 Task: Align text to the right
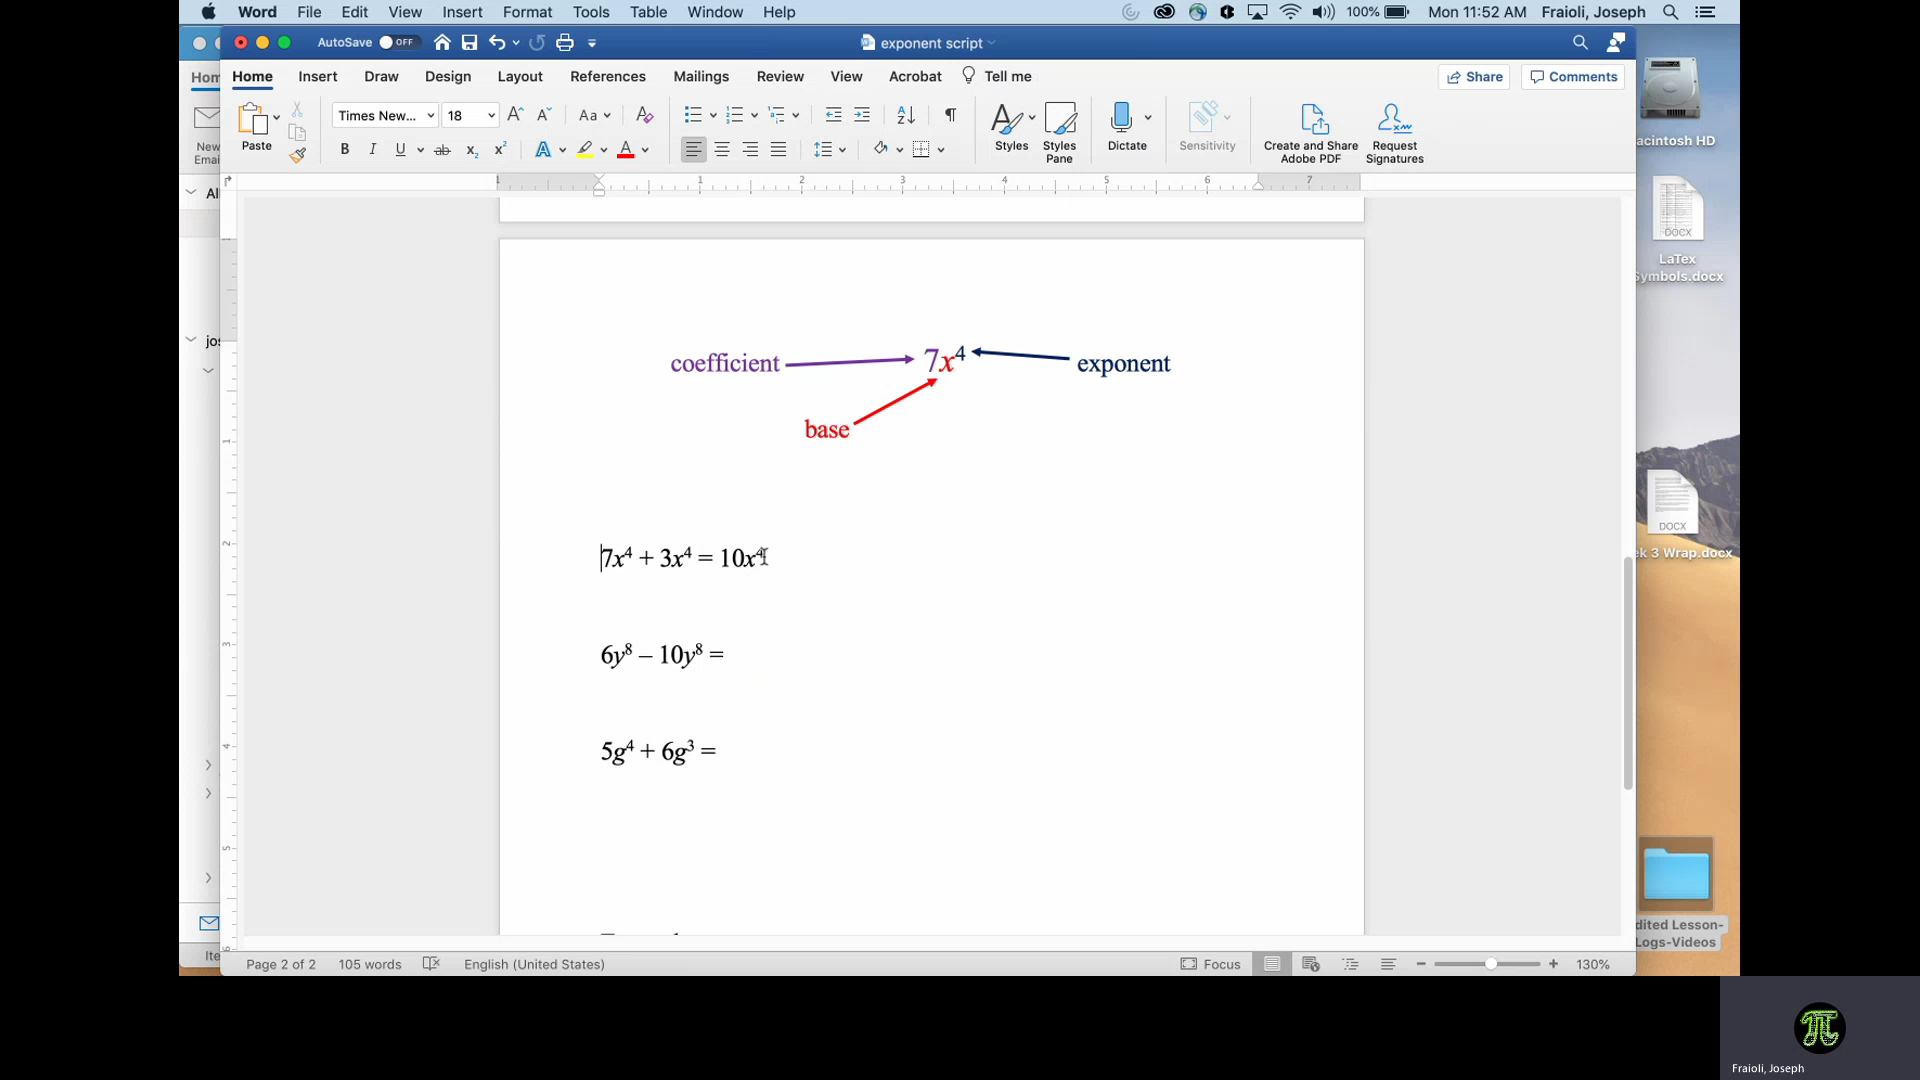[x=750, y=150]
